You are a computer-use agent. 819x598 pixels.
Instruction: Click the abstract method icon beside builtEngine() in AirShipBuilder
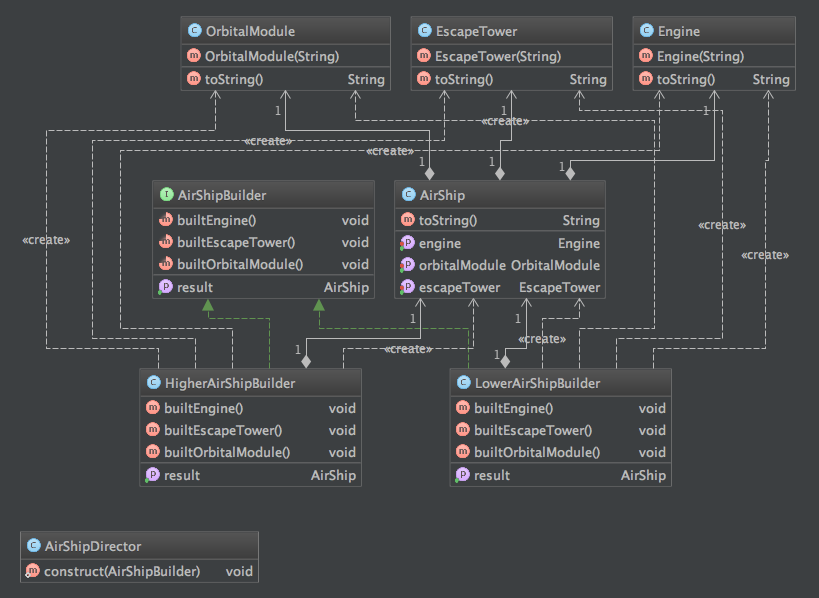coord(165,220)
